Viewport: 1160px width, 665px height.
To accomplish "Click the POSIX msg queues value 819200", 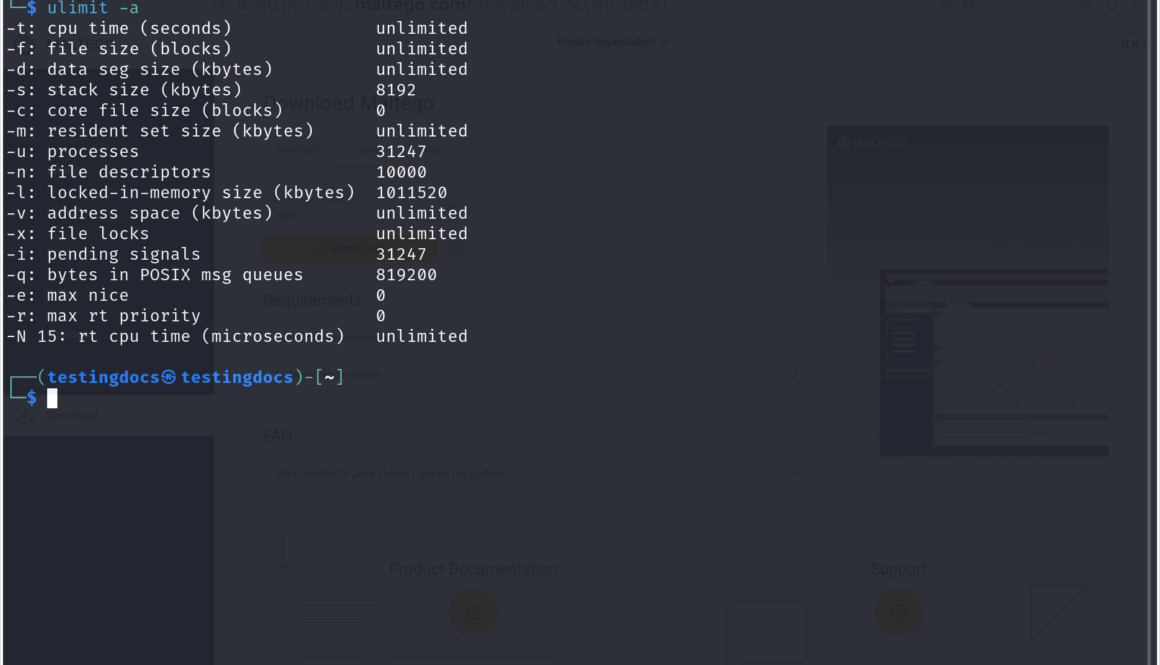I will click(406, 275).
